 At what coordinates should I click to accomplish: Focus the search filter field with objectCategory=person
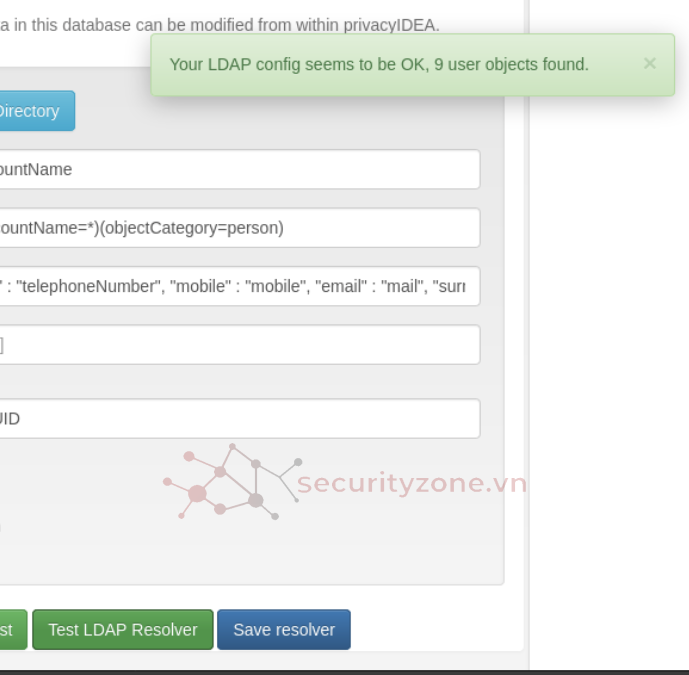[x=240, y=228]
